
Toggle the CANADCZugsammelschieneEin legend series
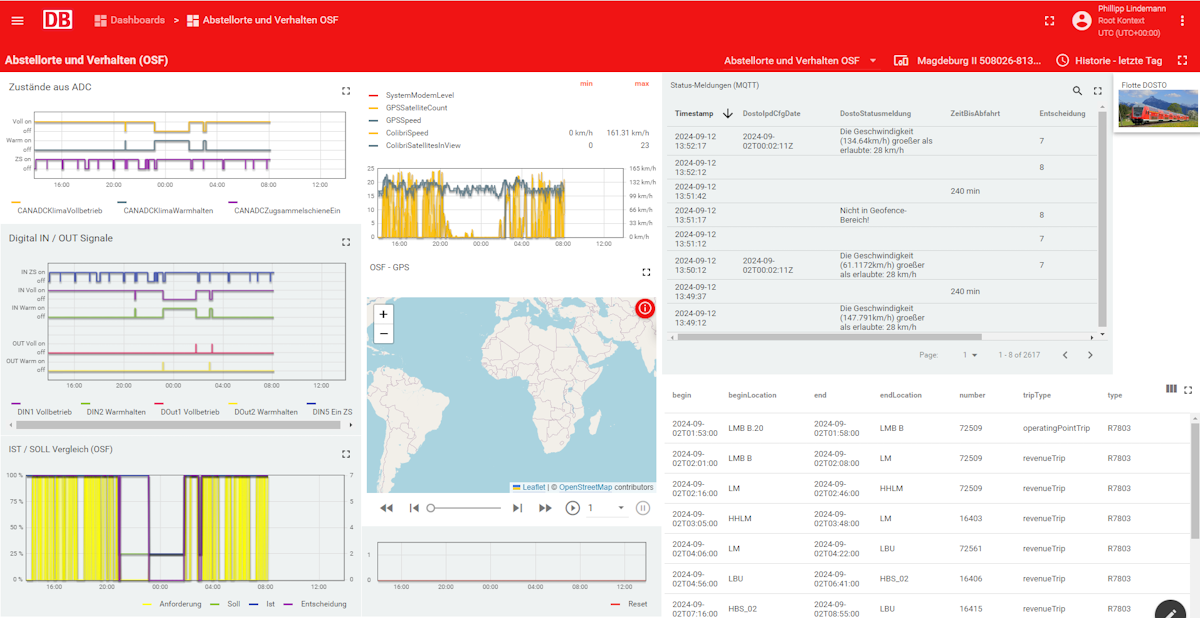[x=284, y=209]
